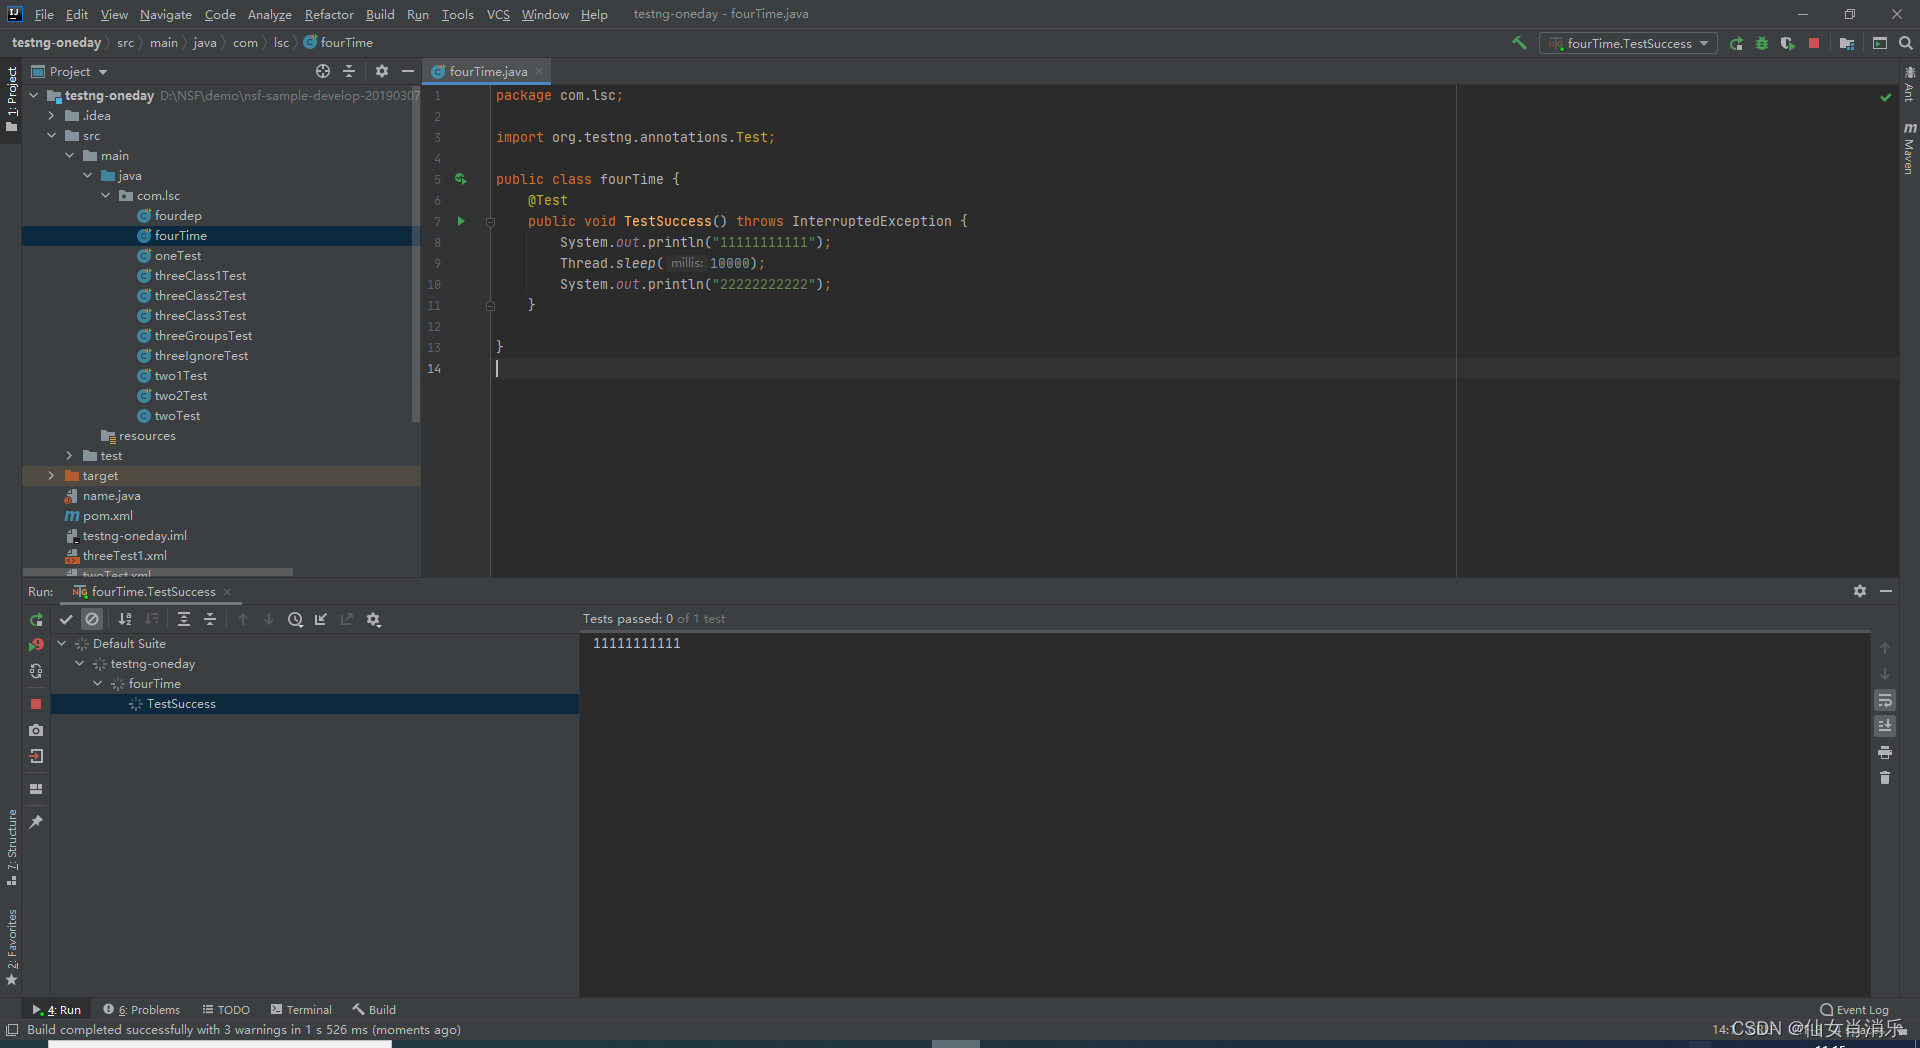
Task: Toggle the Structure side tool window
Action: [x=12, y=847]
